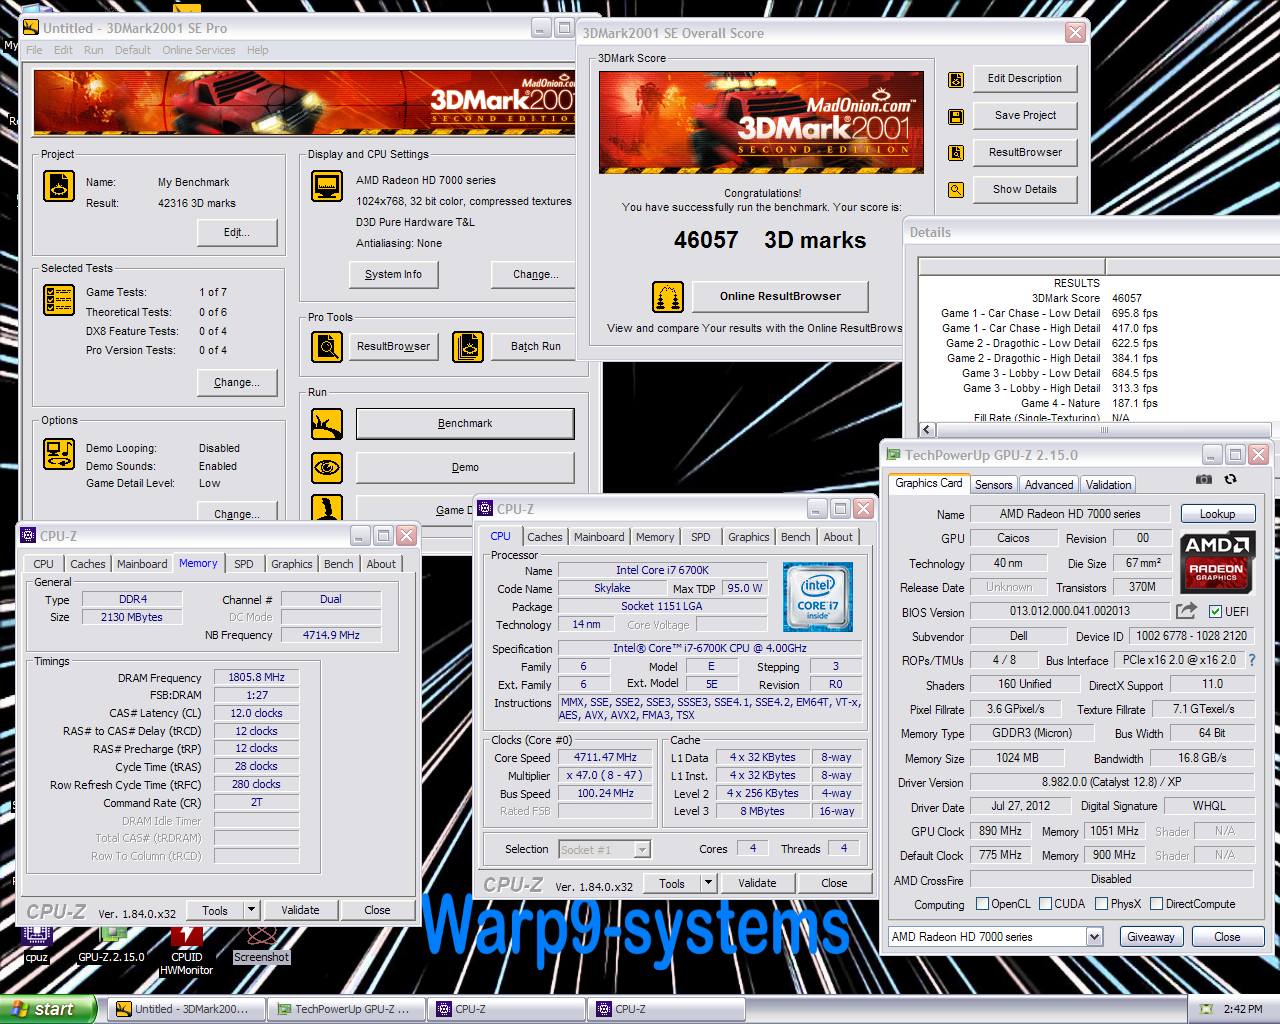Click the taskbar clock showing 2:42 PM
Screen dimensions: 1280x1024
(1243, 1009)
